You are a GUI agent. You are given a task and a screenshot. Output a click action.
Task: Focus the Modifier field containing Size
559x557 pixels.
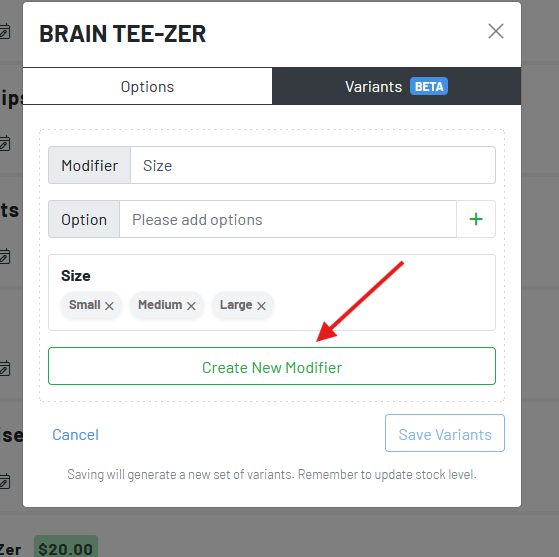[x=313, y=166]
